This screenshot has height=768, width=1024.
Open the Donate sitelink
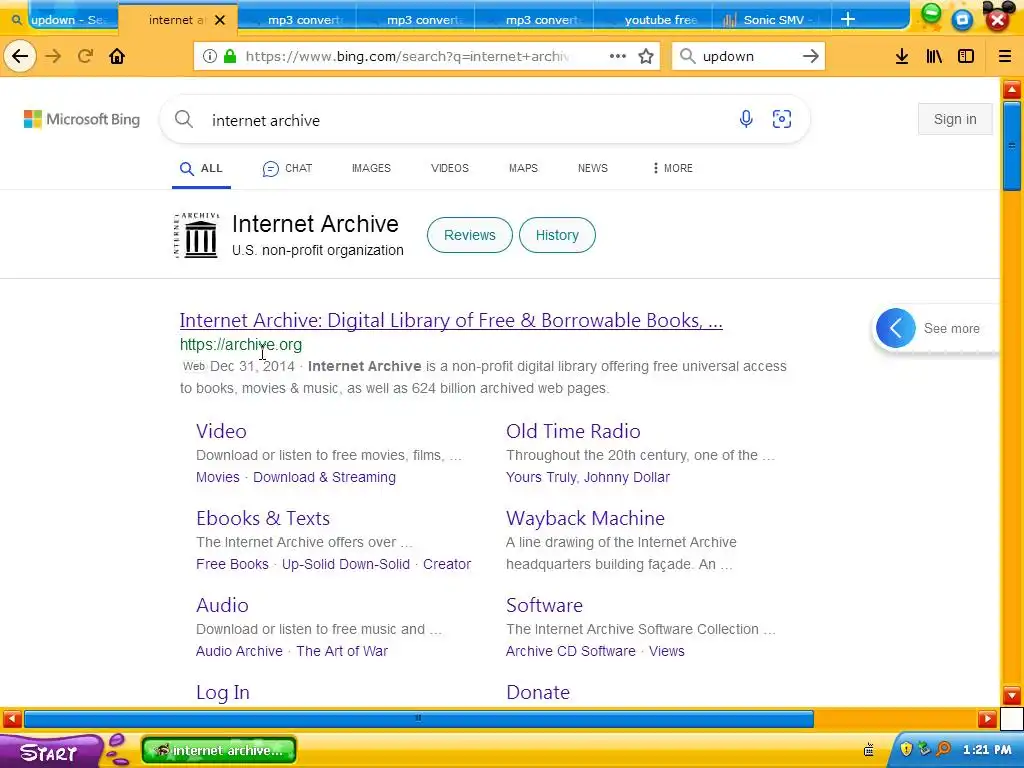point(537,692)
